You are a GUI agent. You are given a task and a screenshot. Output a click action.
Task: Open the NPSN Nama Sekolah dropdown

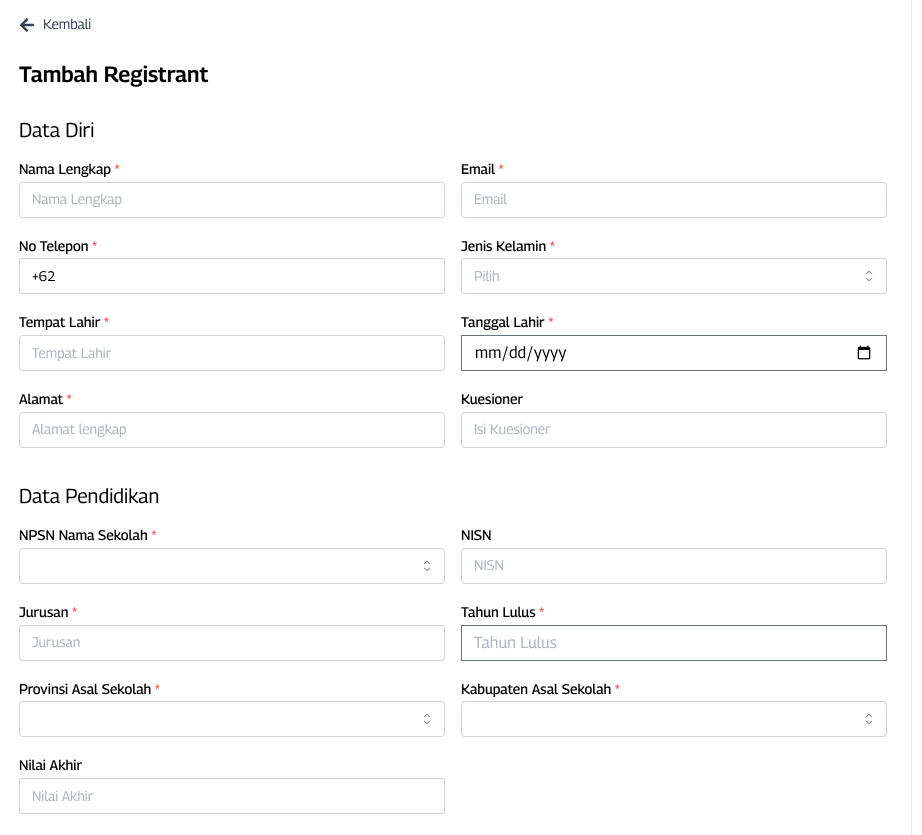coord(230,565)
